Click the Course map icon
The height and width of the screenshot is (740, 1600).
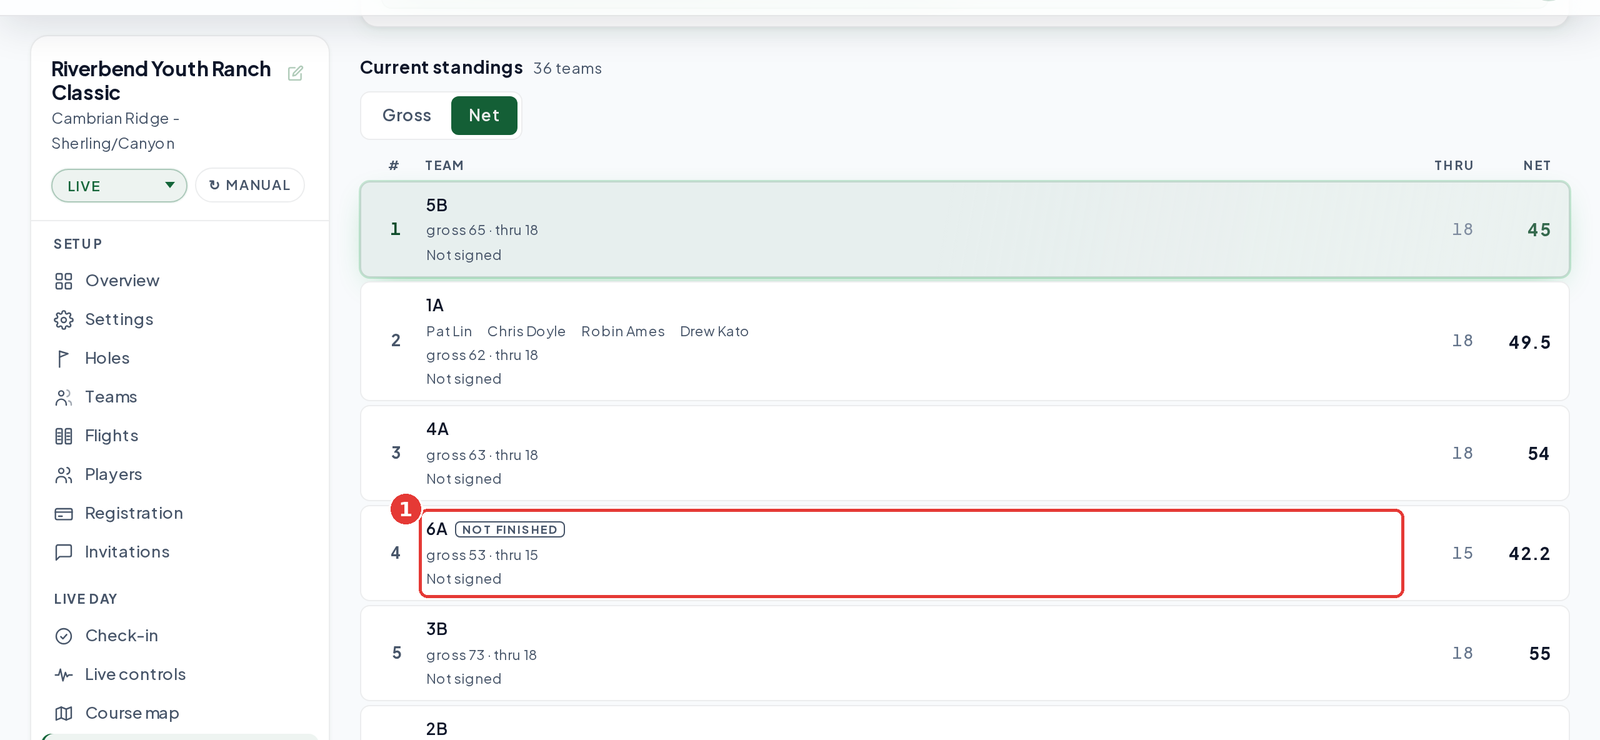[64, 713]
